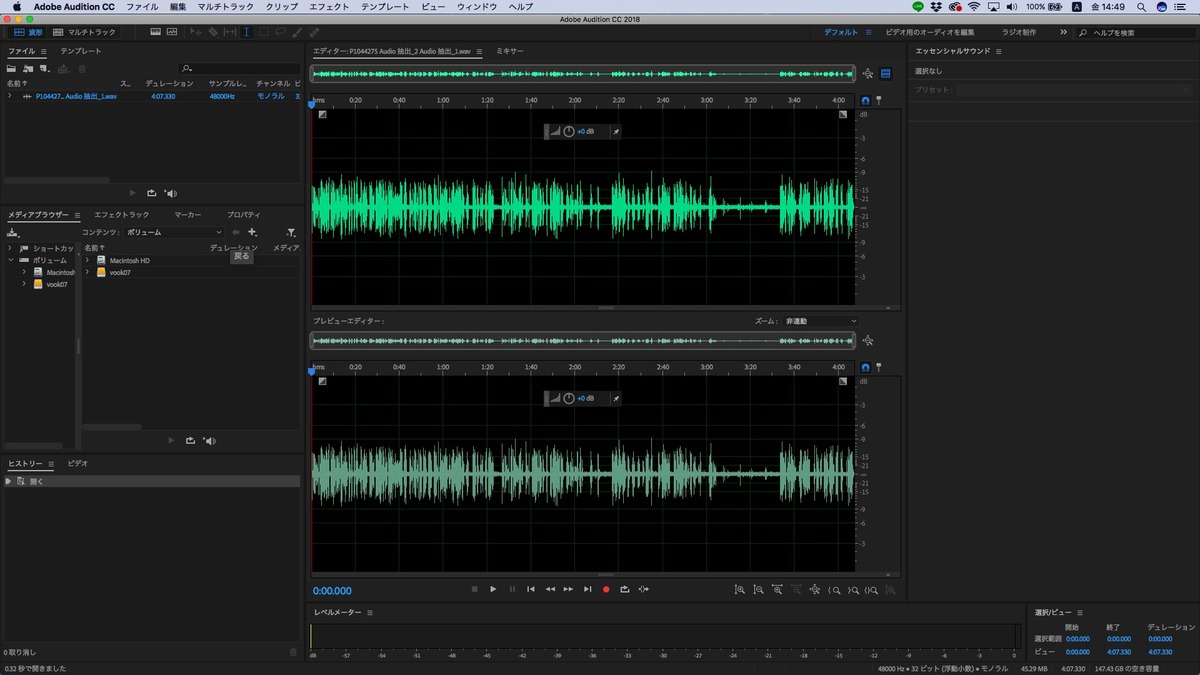Open the ズーム 非連動 dropdown
Screen dimensions: 1200x675
[820, 321]
